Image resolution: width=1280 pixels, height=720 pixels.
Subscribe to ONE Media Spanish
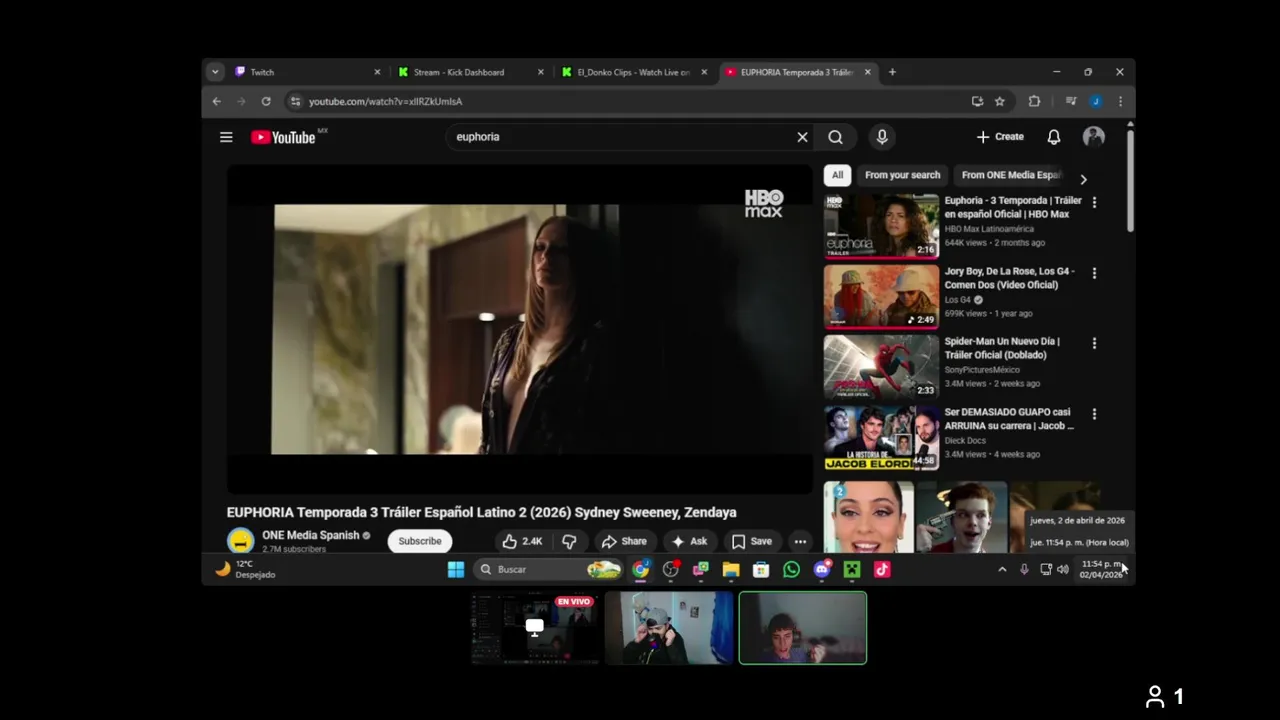tap(420, 541)
